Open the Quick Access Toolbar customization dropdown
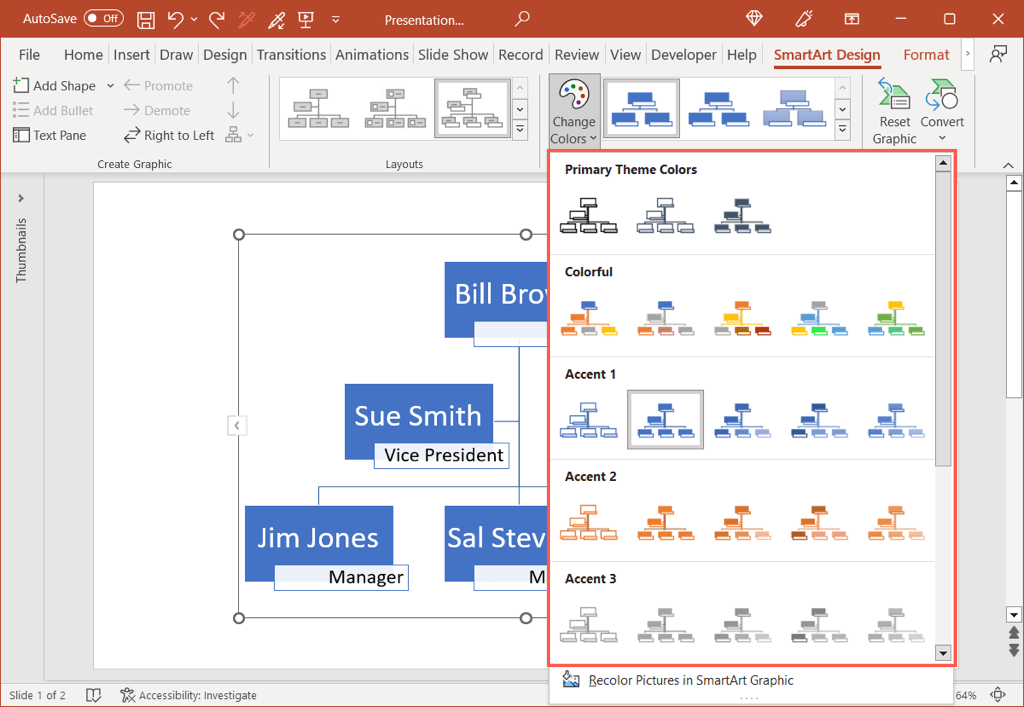The image size is (1024, 707). (336, 18)
